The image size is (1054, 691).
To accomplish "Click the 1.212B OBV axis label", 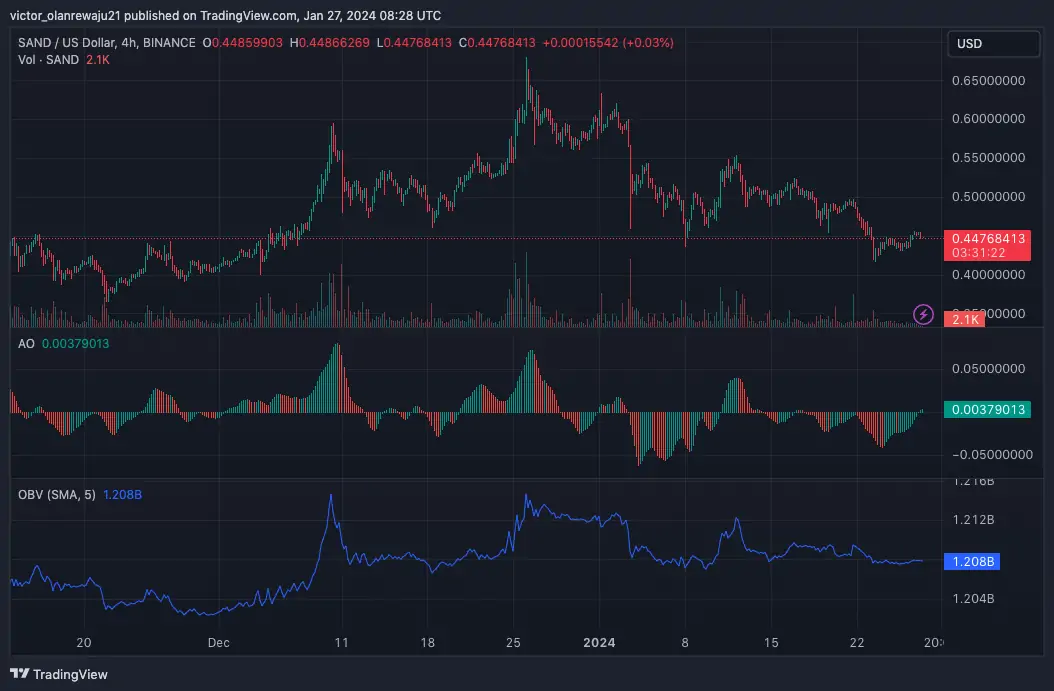I will (973, 520).
